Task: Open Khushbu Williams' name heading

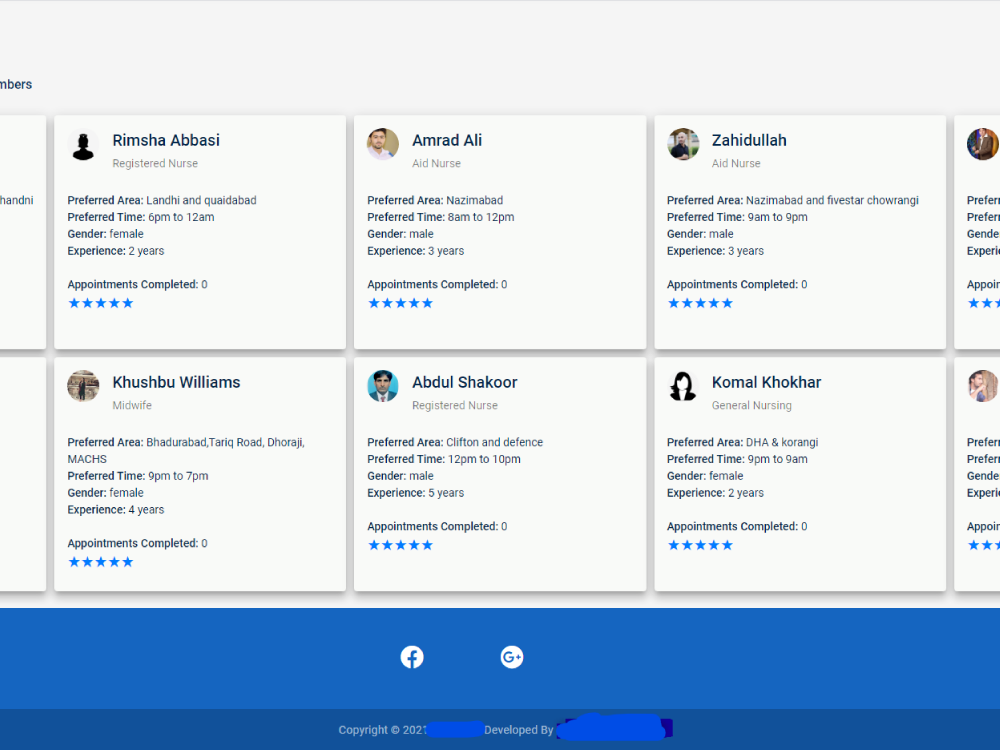Action: pyautogui.click(x=176, y=382)
